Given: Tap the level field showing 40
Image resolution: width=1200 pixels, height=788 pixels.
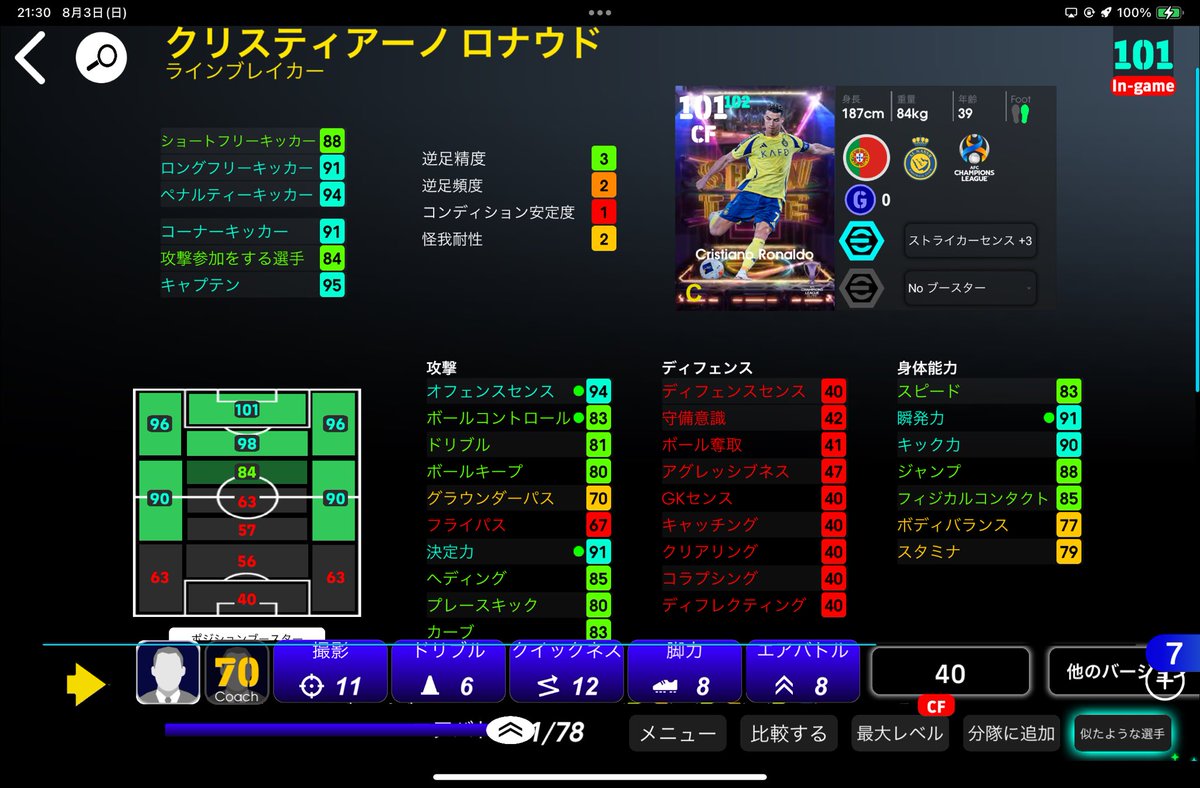Looking at the screenshot, I should point(950,673).
